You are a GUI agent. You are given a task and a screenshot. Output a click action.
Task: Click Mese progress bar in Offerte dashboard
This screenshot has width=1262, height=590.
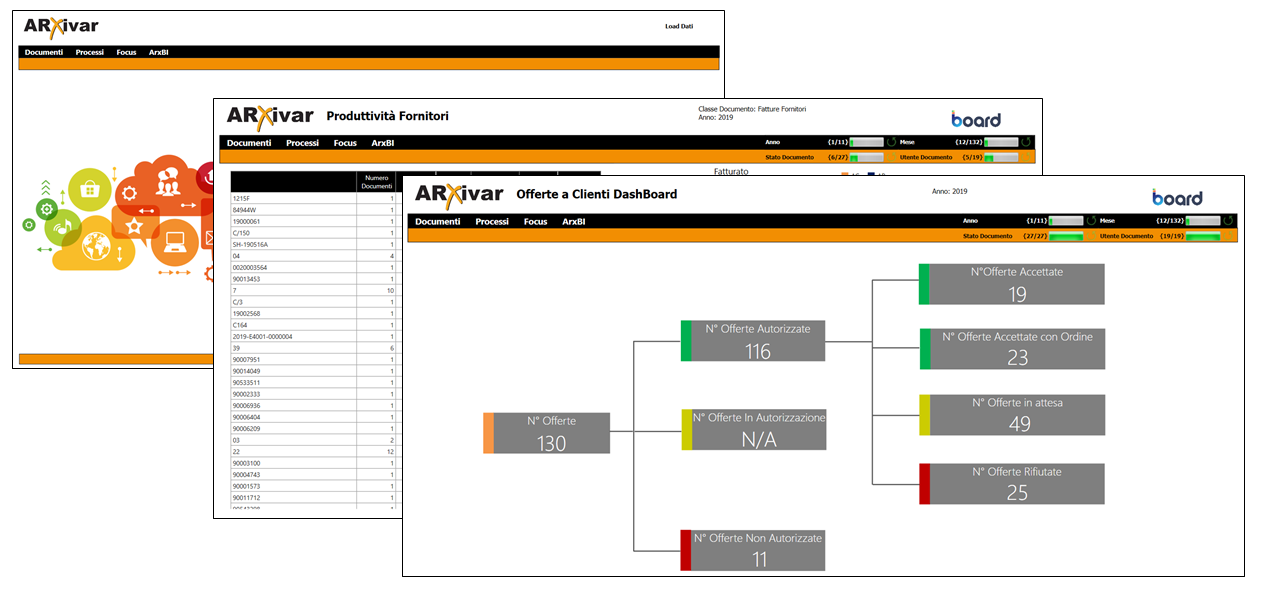click(x=1203, y=221)
